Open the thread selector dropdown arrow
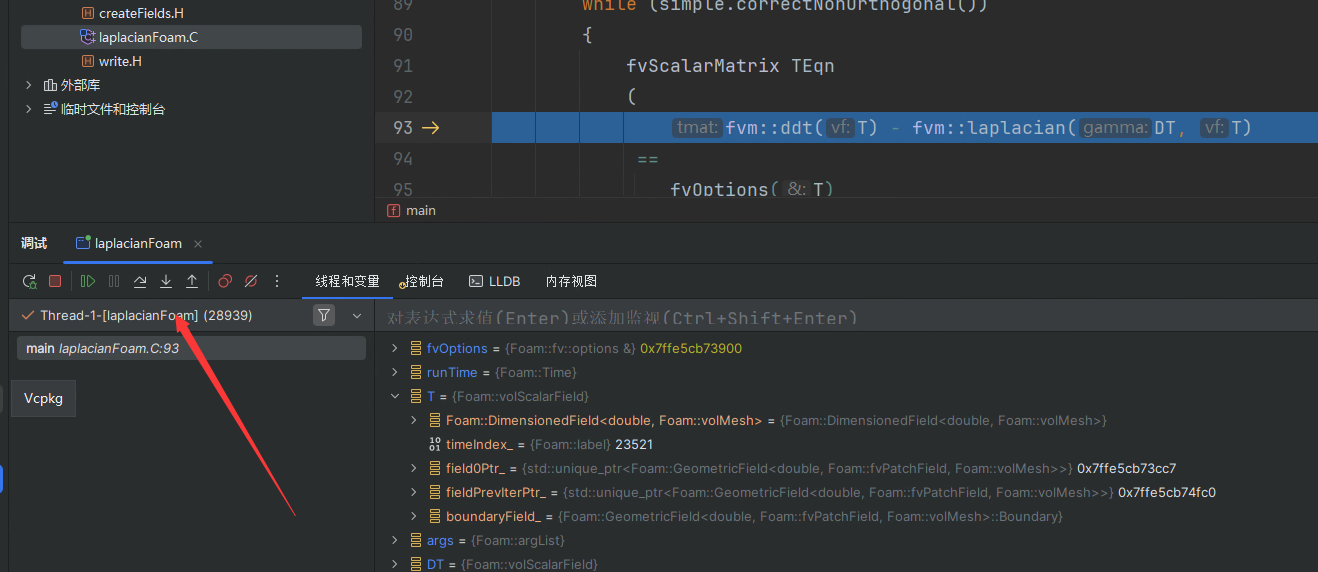The width and height of the screenshot is (1318, 572). pyautogui.click(x=357, y=316)
